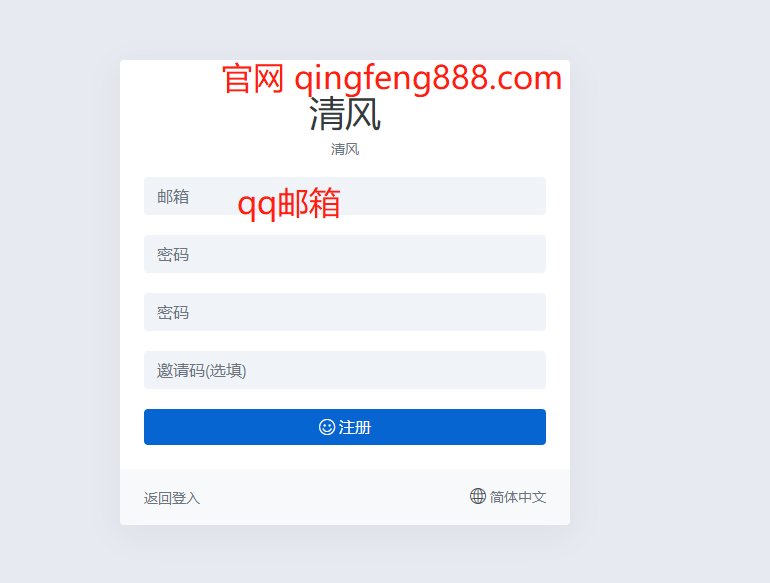
Task: Focus the 邮箱 email input field
Action: click(345, 196)
